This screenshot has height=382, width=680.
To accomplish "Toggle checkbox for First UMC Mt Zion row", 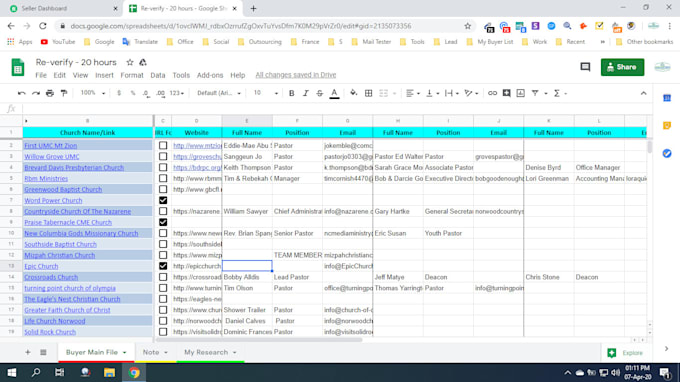I will pyautogui.click(x=163, y=145).
